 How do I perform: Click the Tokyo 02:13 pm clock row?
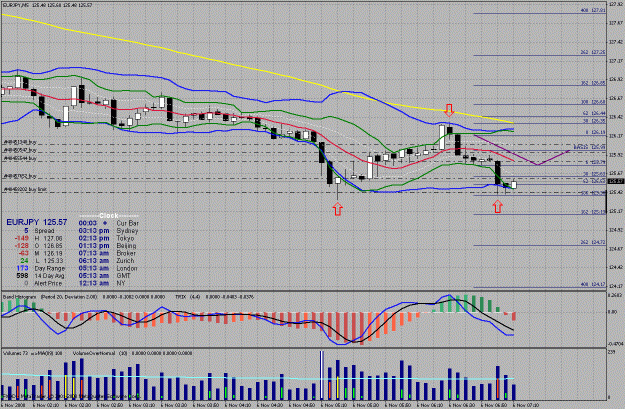106,238
